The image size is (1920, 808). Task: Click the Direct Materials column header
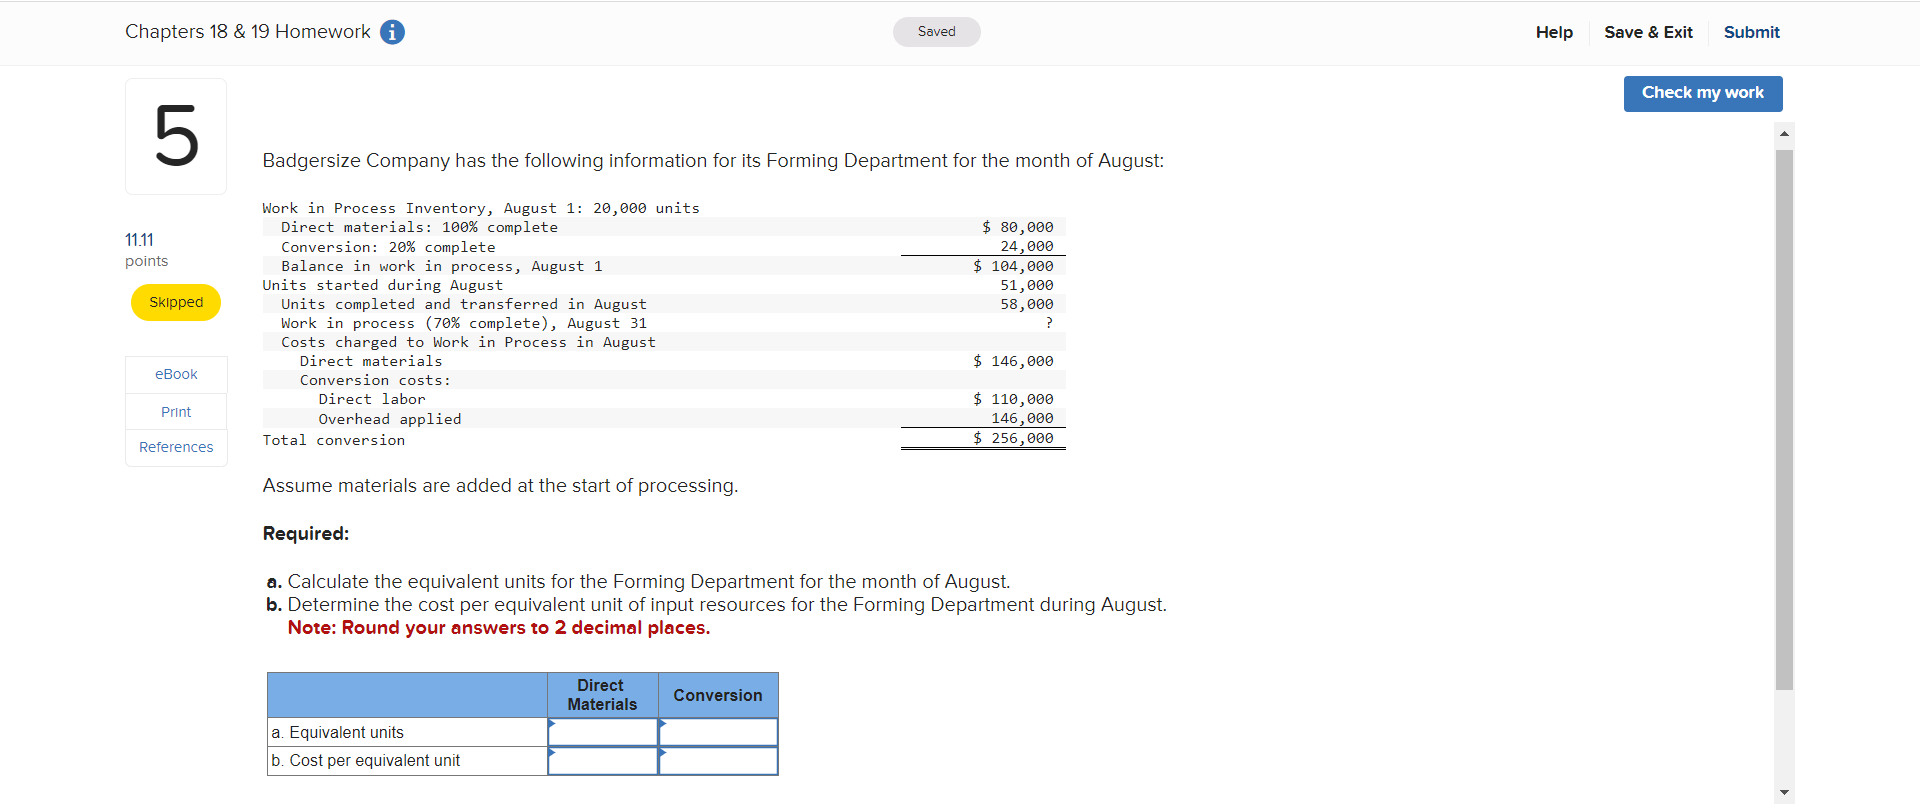603,695
